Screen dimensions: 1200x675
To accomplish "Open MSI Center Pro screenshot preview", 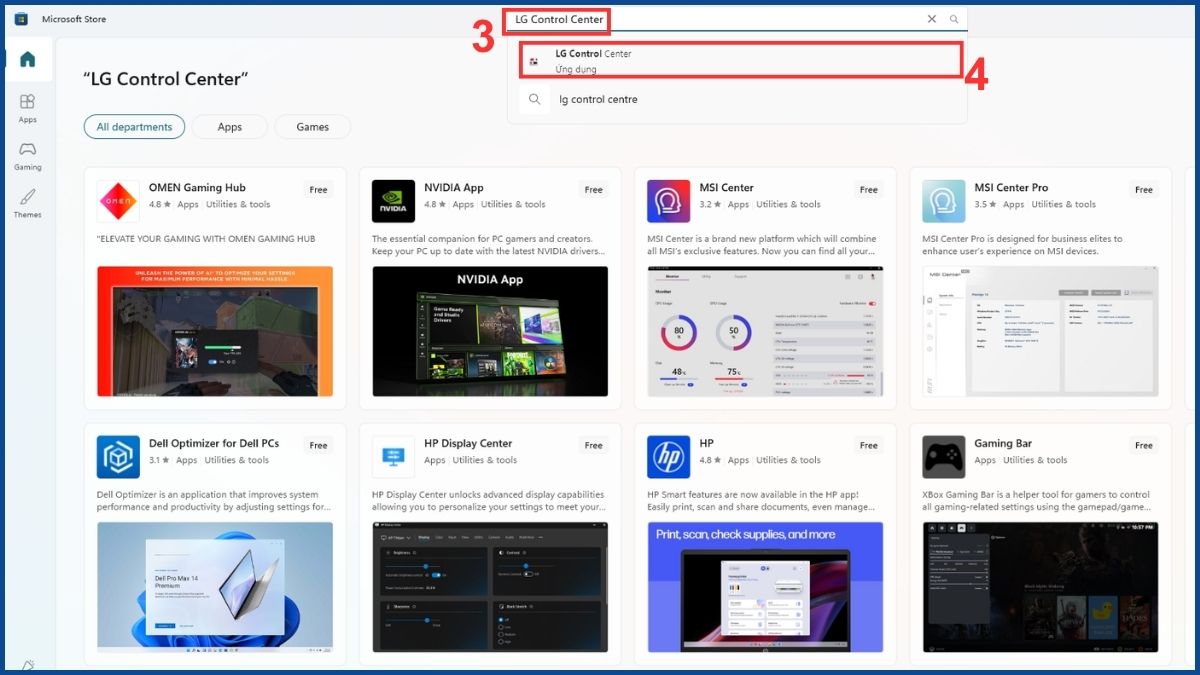I will point(1040,331).
